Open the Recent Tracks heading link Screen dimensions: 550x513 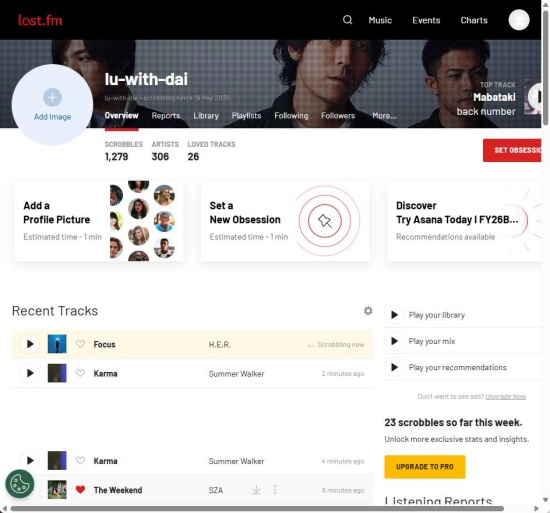(55, 311)
